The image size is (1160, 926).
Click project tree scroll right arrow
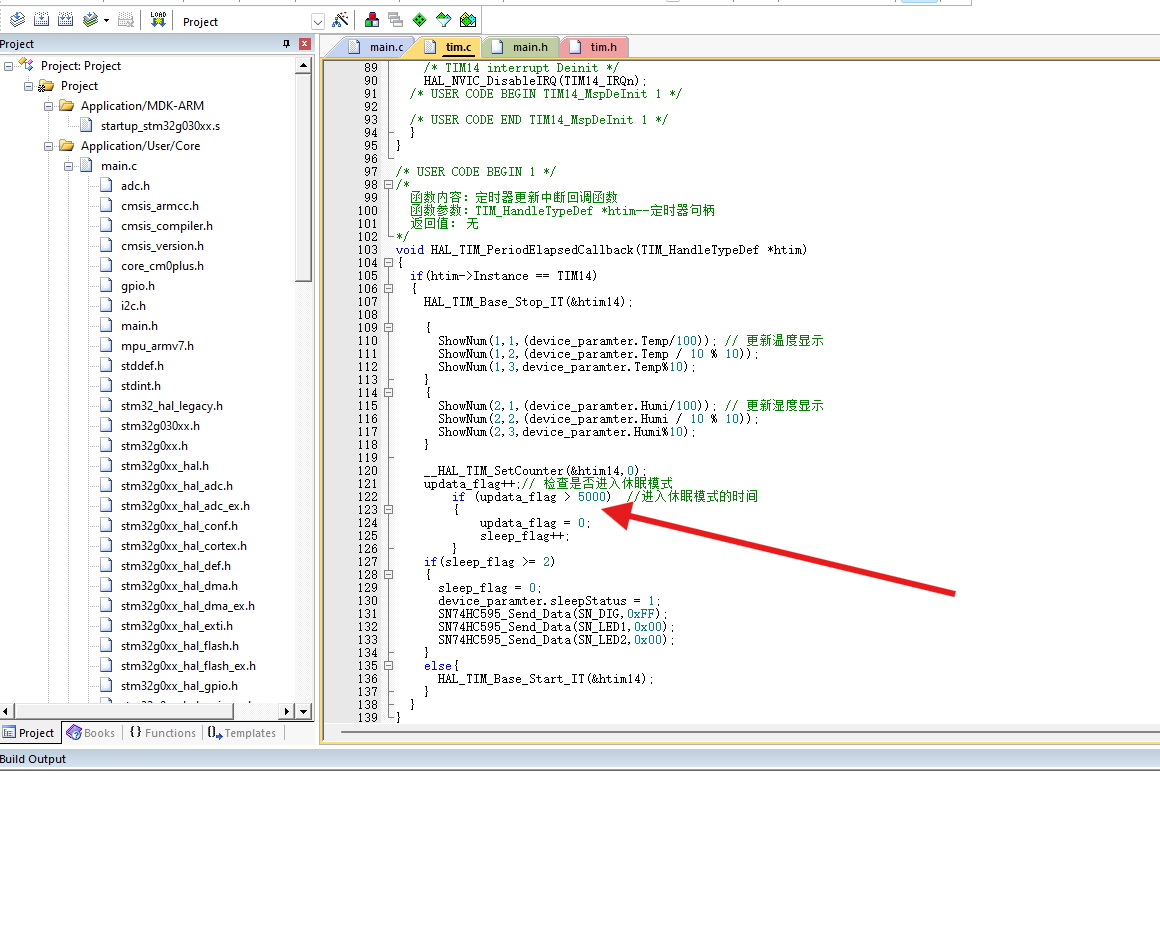(x=287, y=712)
